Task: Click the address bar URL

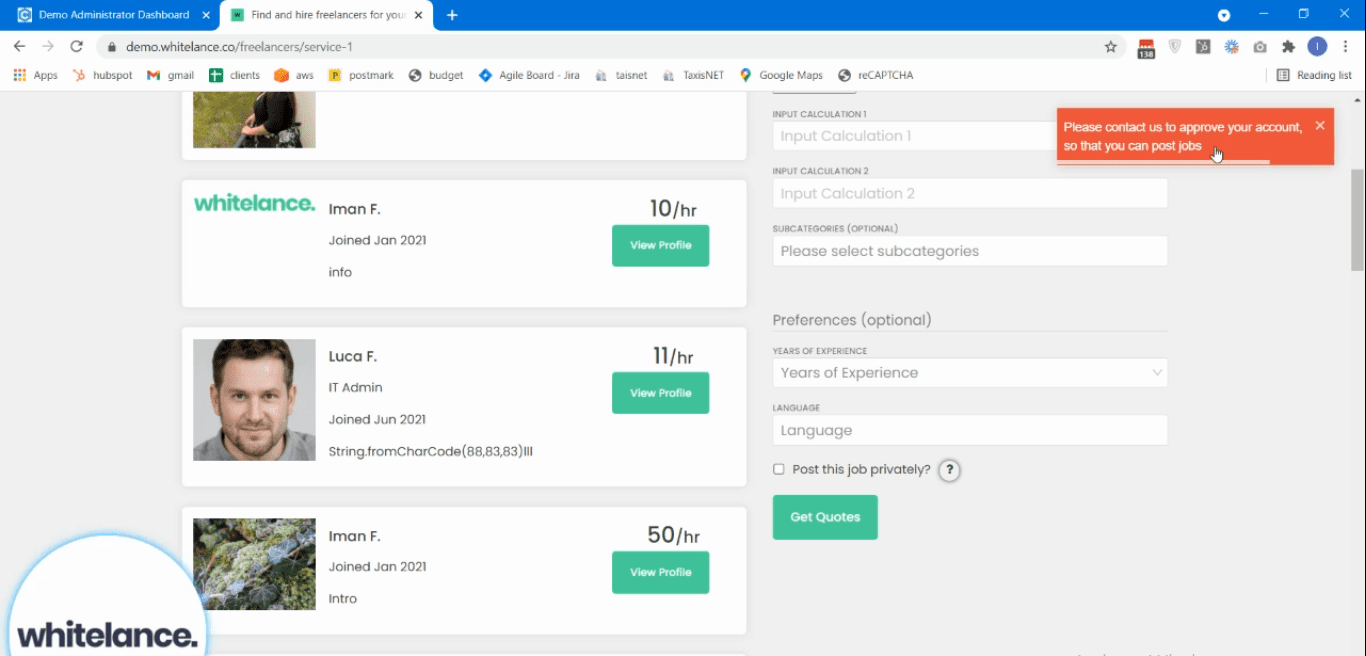Action: tap(239, 47)
